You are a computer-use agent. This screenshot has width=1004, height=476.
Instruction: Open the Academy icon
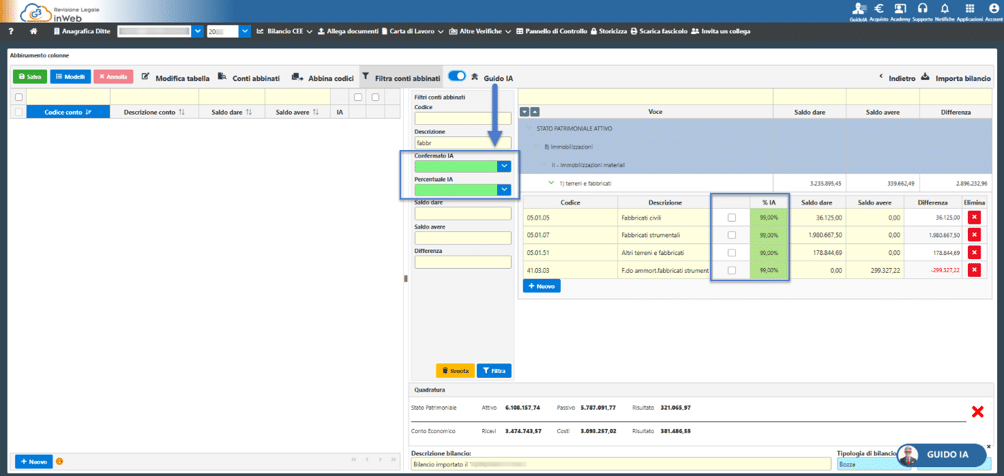(900, 9)
